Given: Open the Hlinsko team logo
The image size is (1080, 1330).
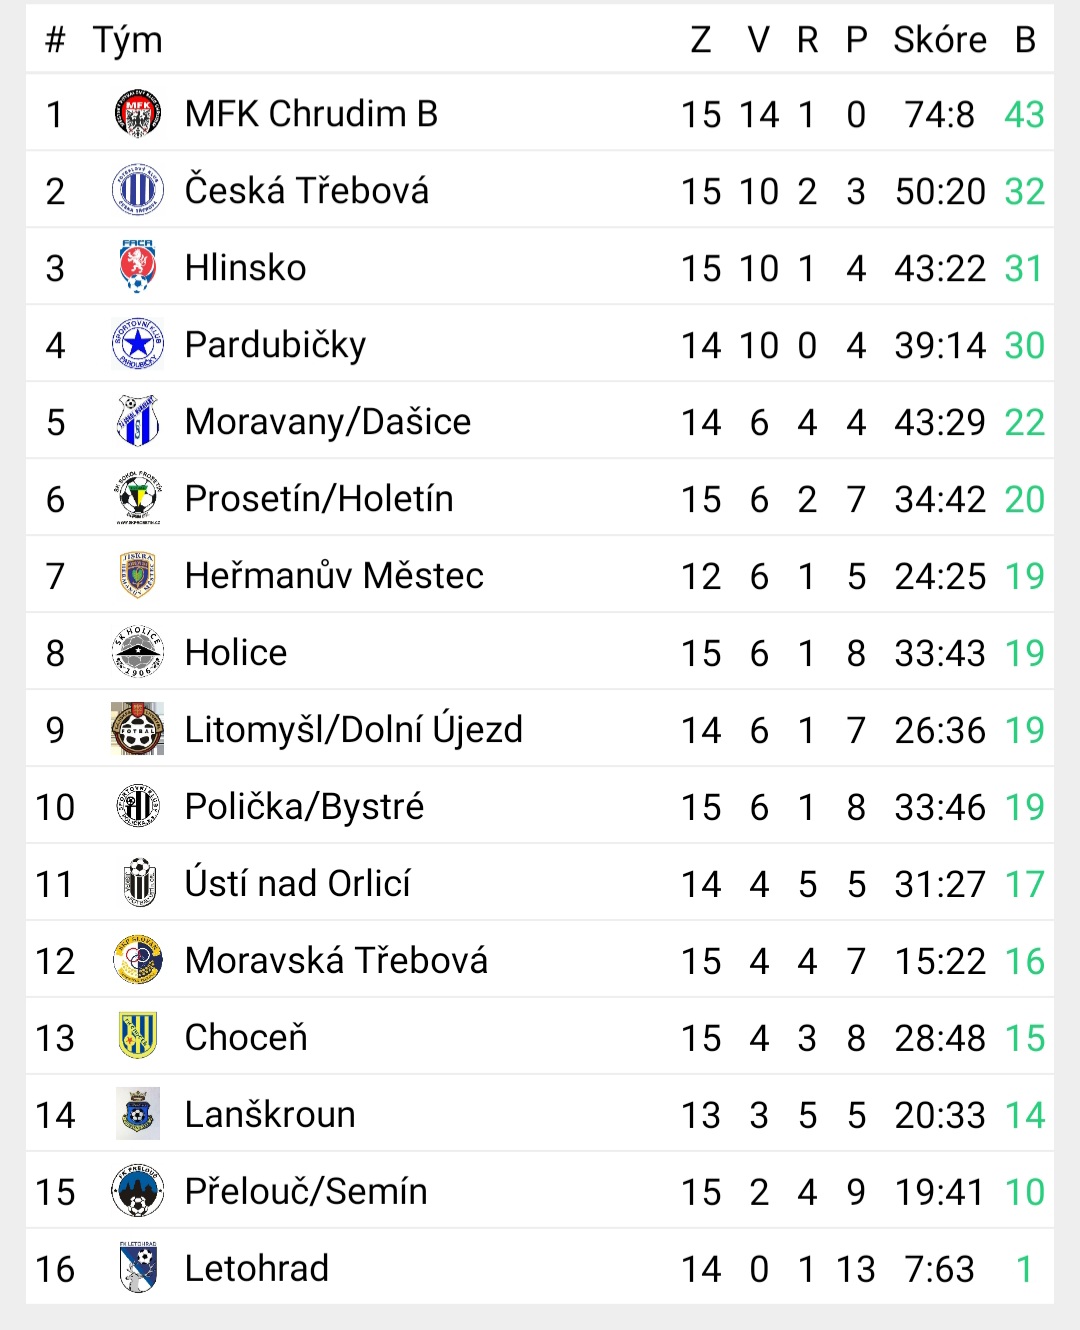Looking at the screenshot, I should pyautogui.click(x=138, y=267).
